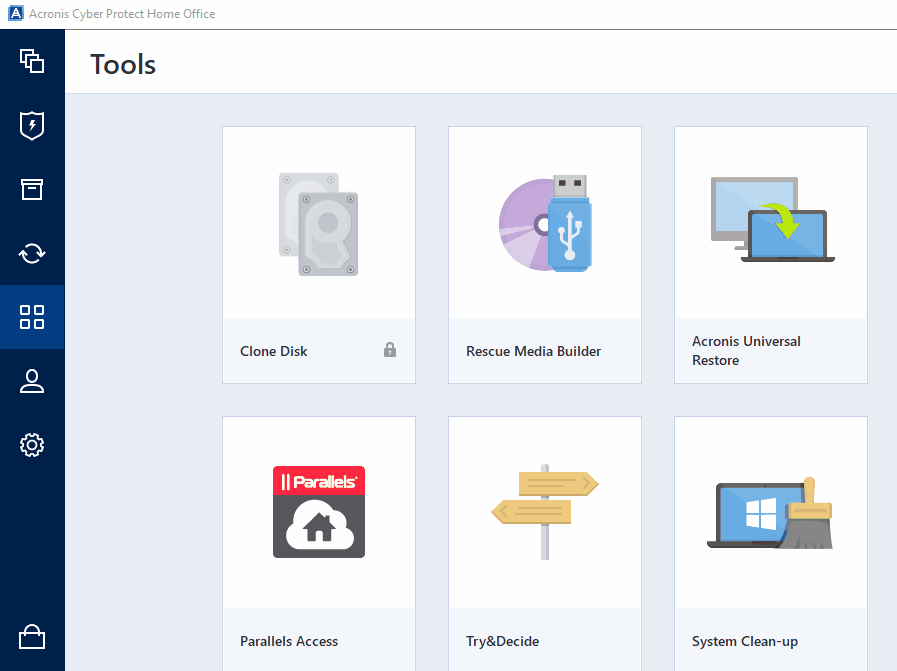This screenshot has height=671, width=897.
Task: Open the Protection shield section
Action: (x=32, y=125)
